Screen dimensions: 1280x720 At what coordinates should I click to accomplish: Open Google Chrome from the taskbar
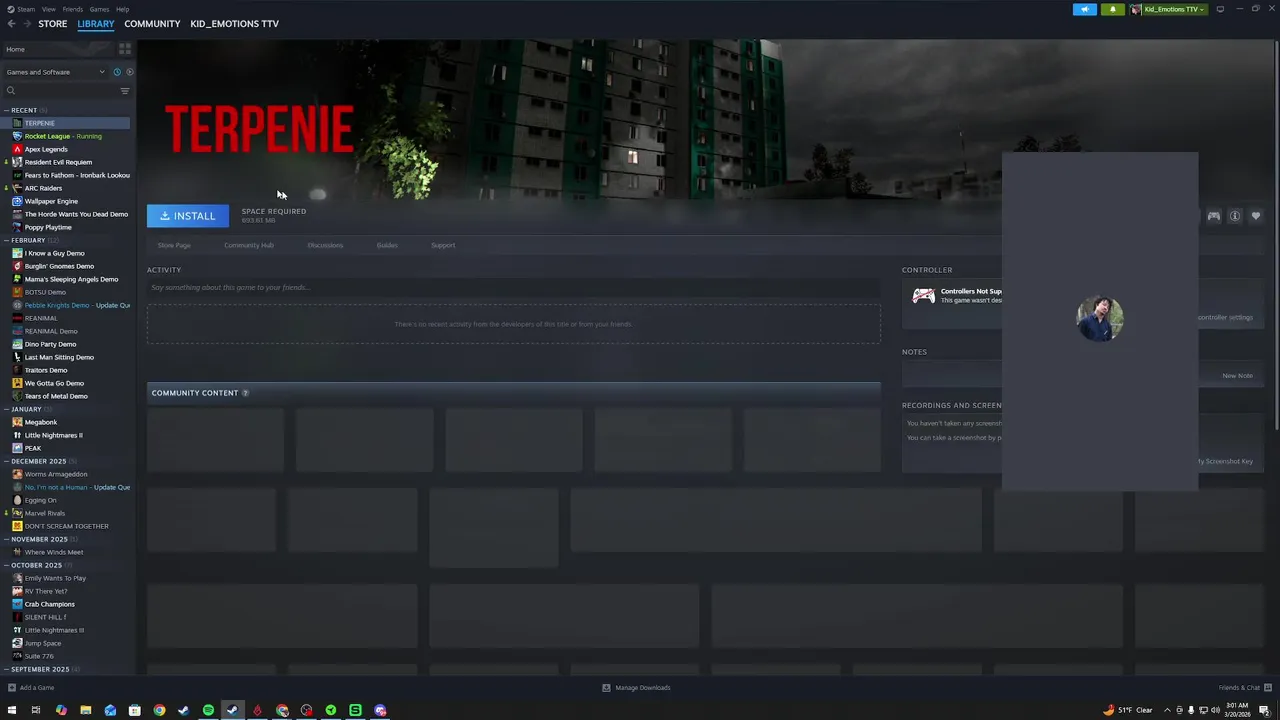point(159,710)
